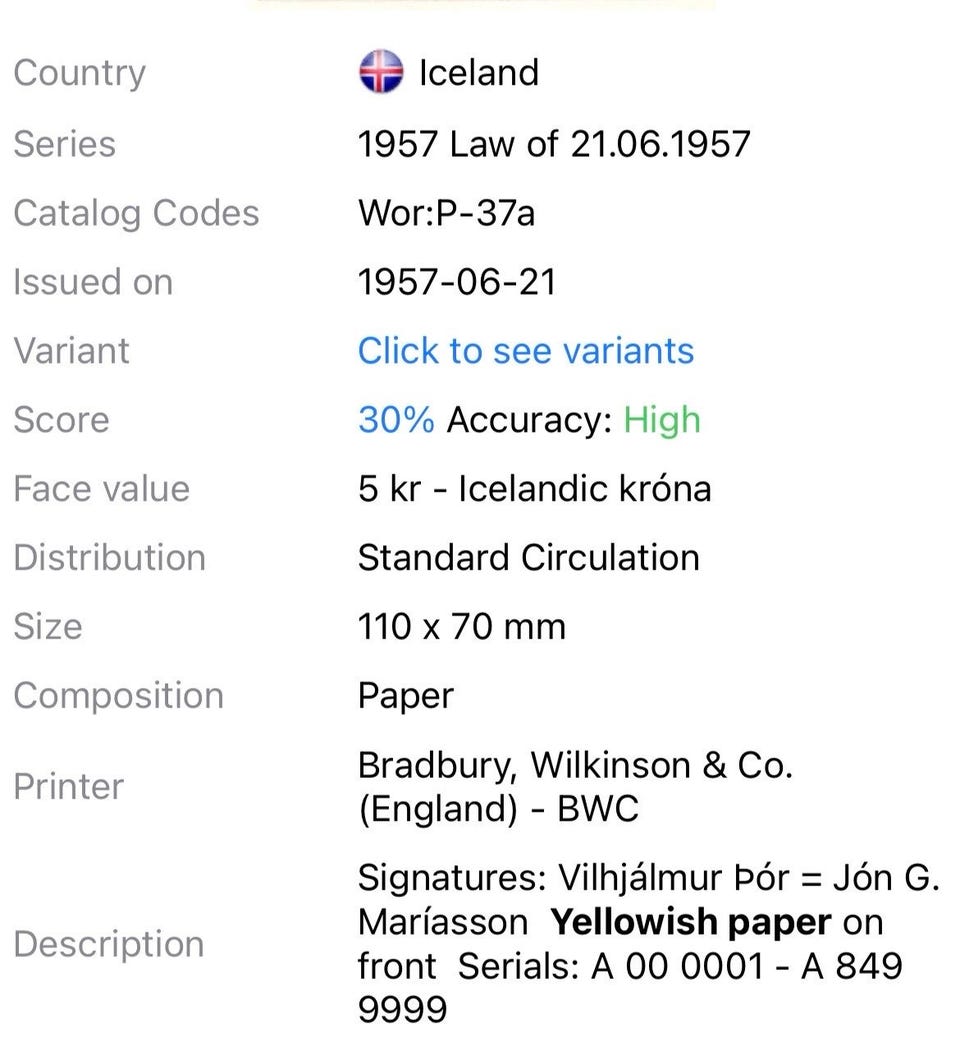Tap the issue date 1957-06-21
960x1047 pixels.
click(x=457, y=282)
